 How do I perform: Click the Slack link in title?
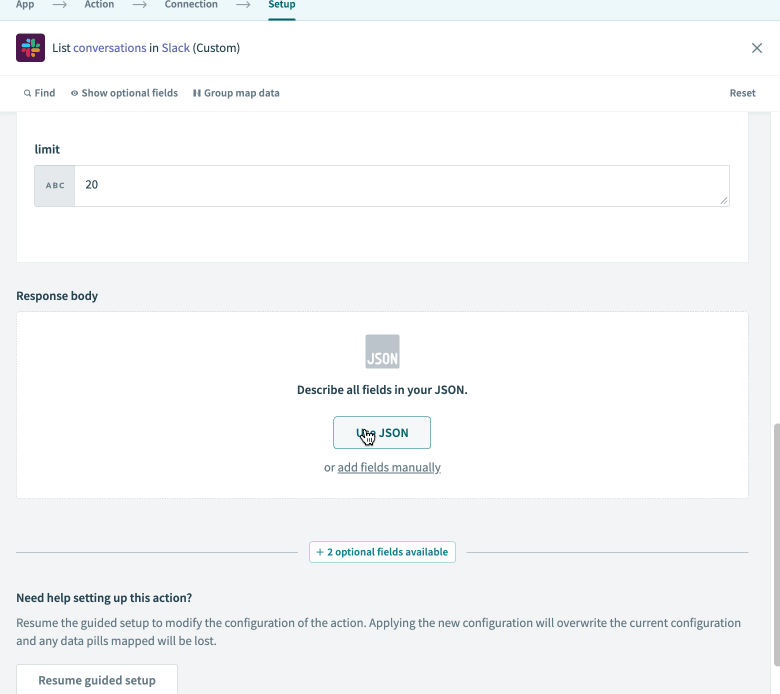pyautogui.click(x=176, y=48)
